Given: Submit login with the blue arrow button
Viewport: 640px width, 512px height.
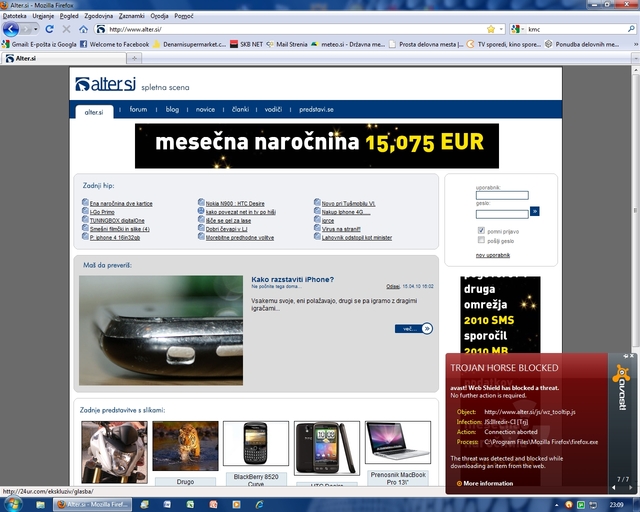Looking at the screenshot, I should [534, 211].
